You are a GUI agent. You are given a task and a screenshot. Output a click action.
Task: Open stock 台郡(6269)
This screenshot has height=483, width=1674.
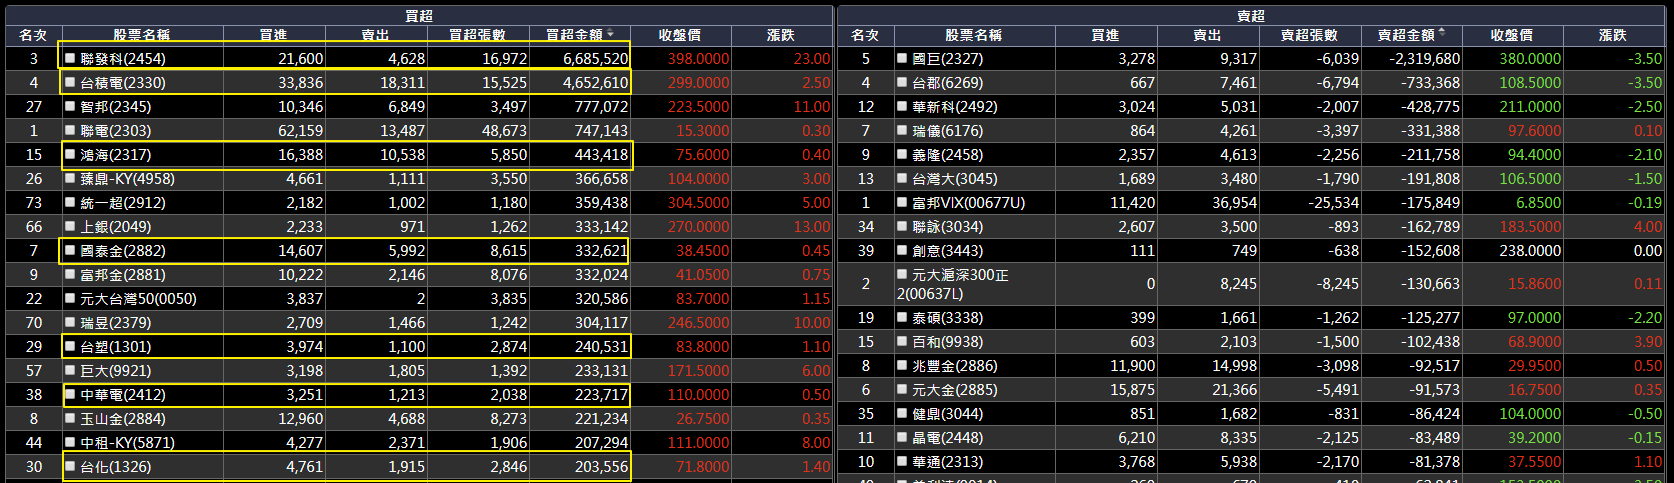coord(948,82)
